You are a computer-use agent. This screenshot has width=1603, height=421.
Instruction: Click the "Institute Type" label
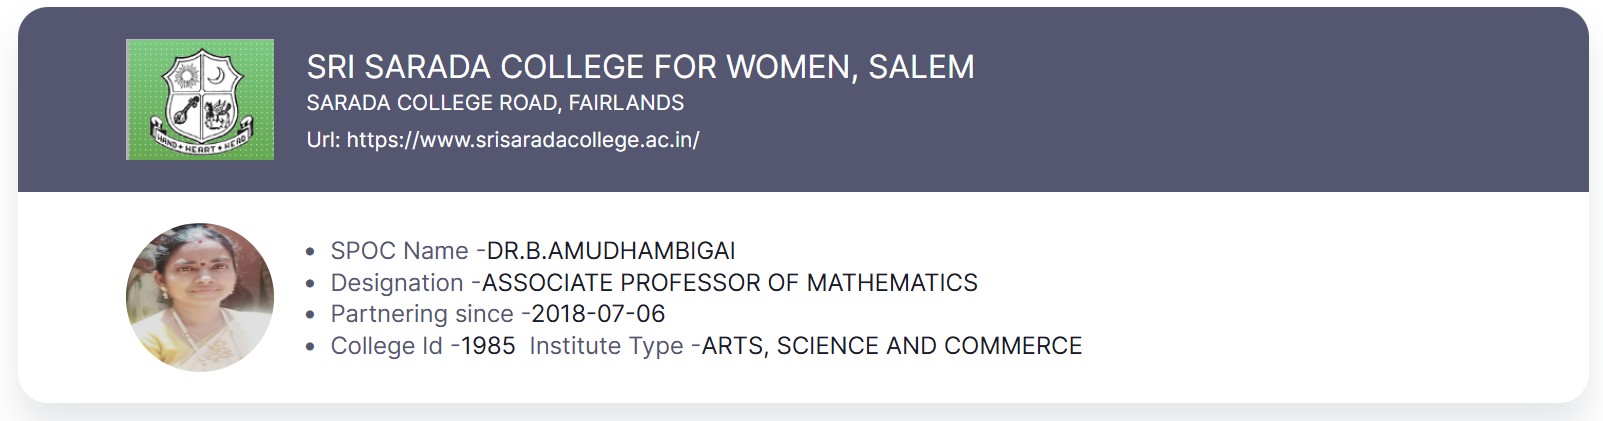point(606,346)
